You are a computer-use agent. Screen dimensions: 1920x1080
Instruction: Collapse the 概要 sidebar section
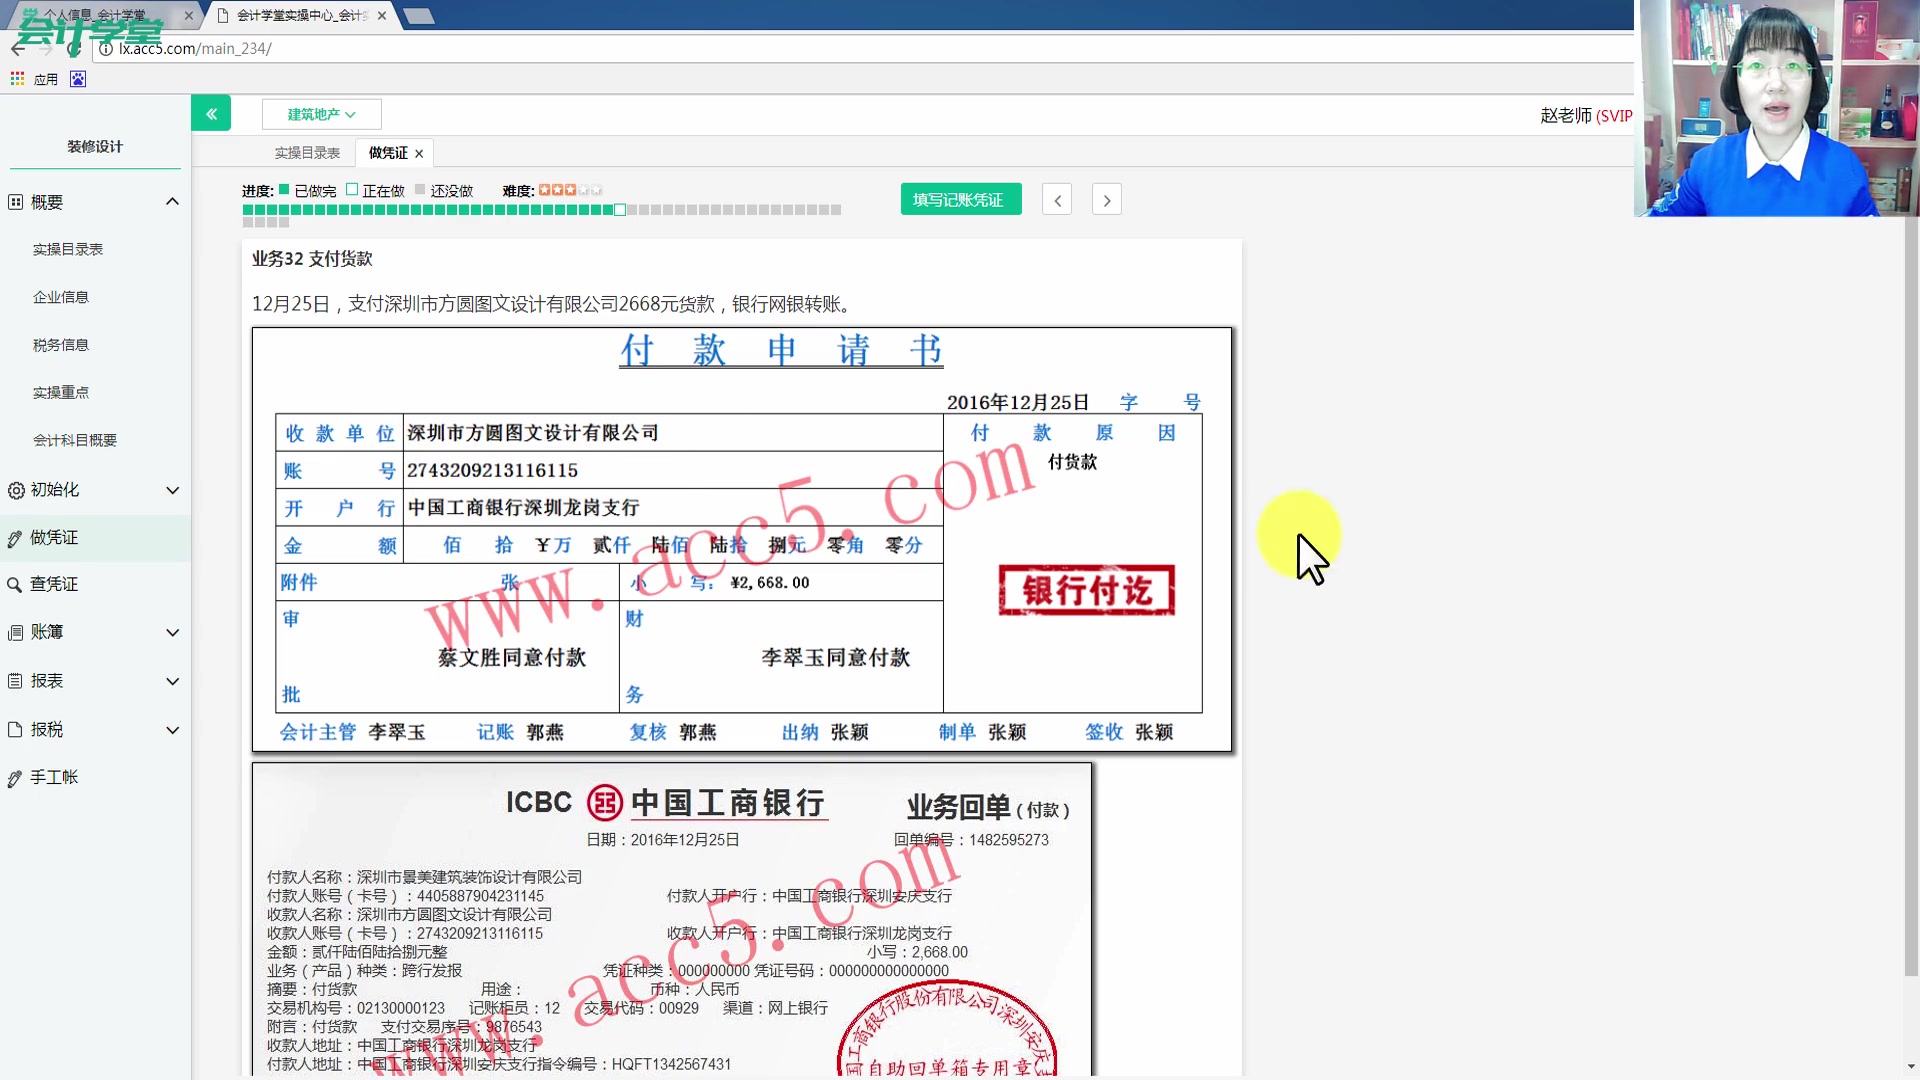(172, 202)
